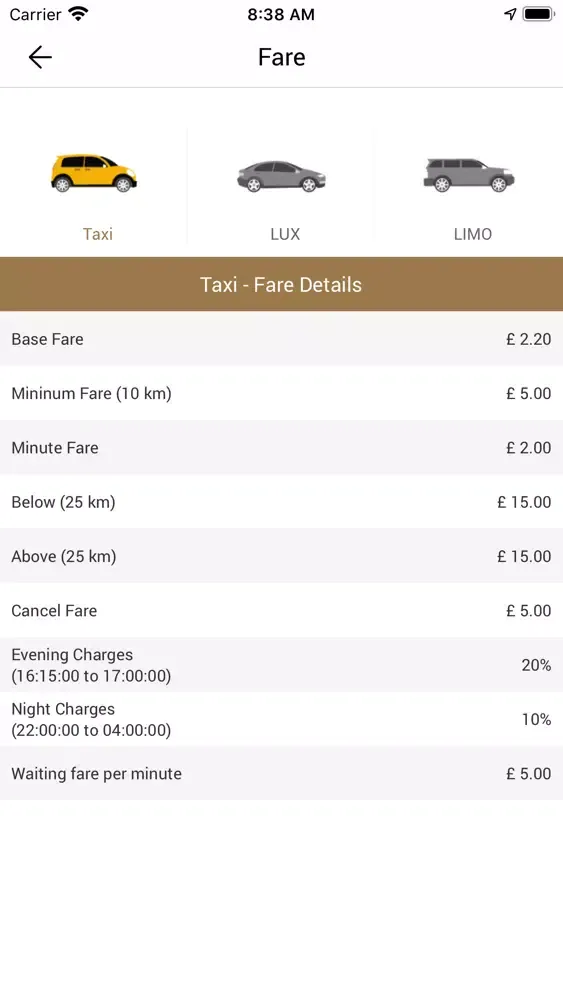Select the Below (25 km) row
Screen dimensions: 563x1000
point(281,502)
